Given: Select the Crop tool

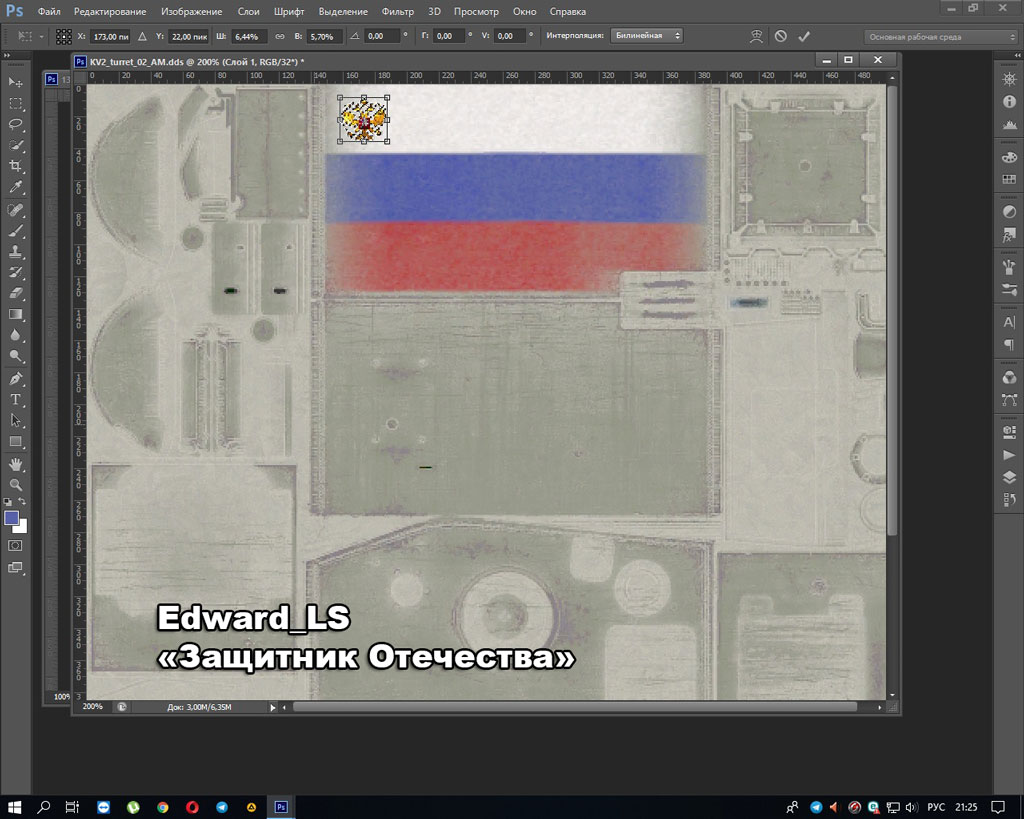Looking at the screenshot, I should coord(16,166).
